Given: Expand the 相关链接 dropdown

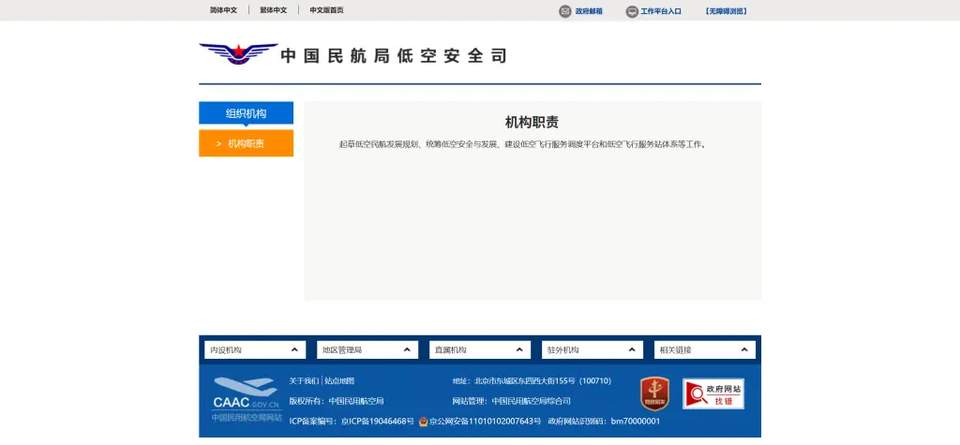Looking at the screenshot, I should point(705,350).
